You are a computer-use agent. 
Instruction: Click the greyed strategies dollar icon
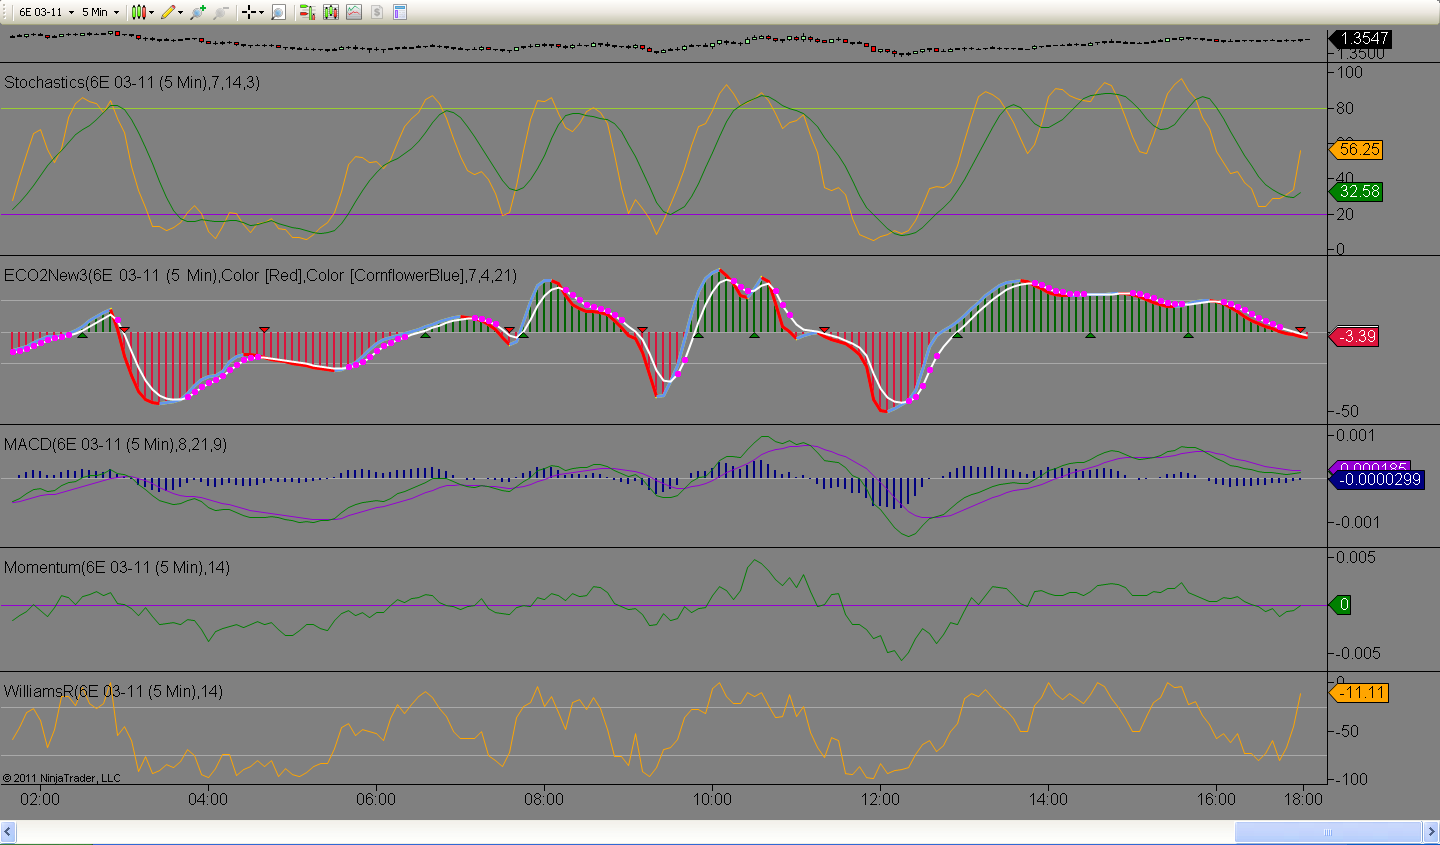(x=377, y=12)
